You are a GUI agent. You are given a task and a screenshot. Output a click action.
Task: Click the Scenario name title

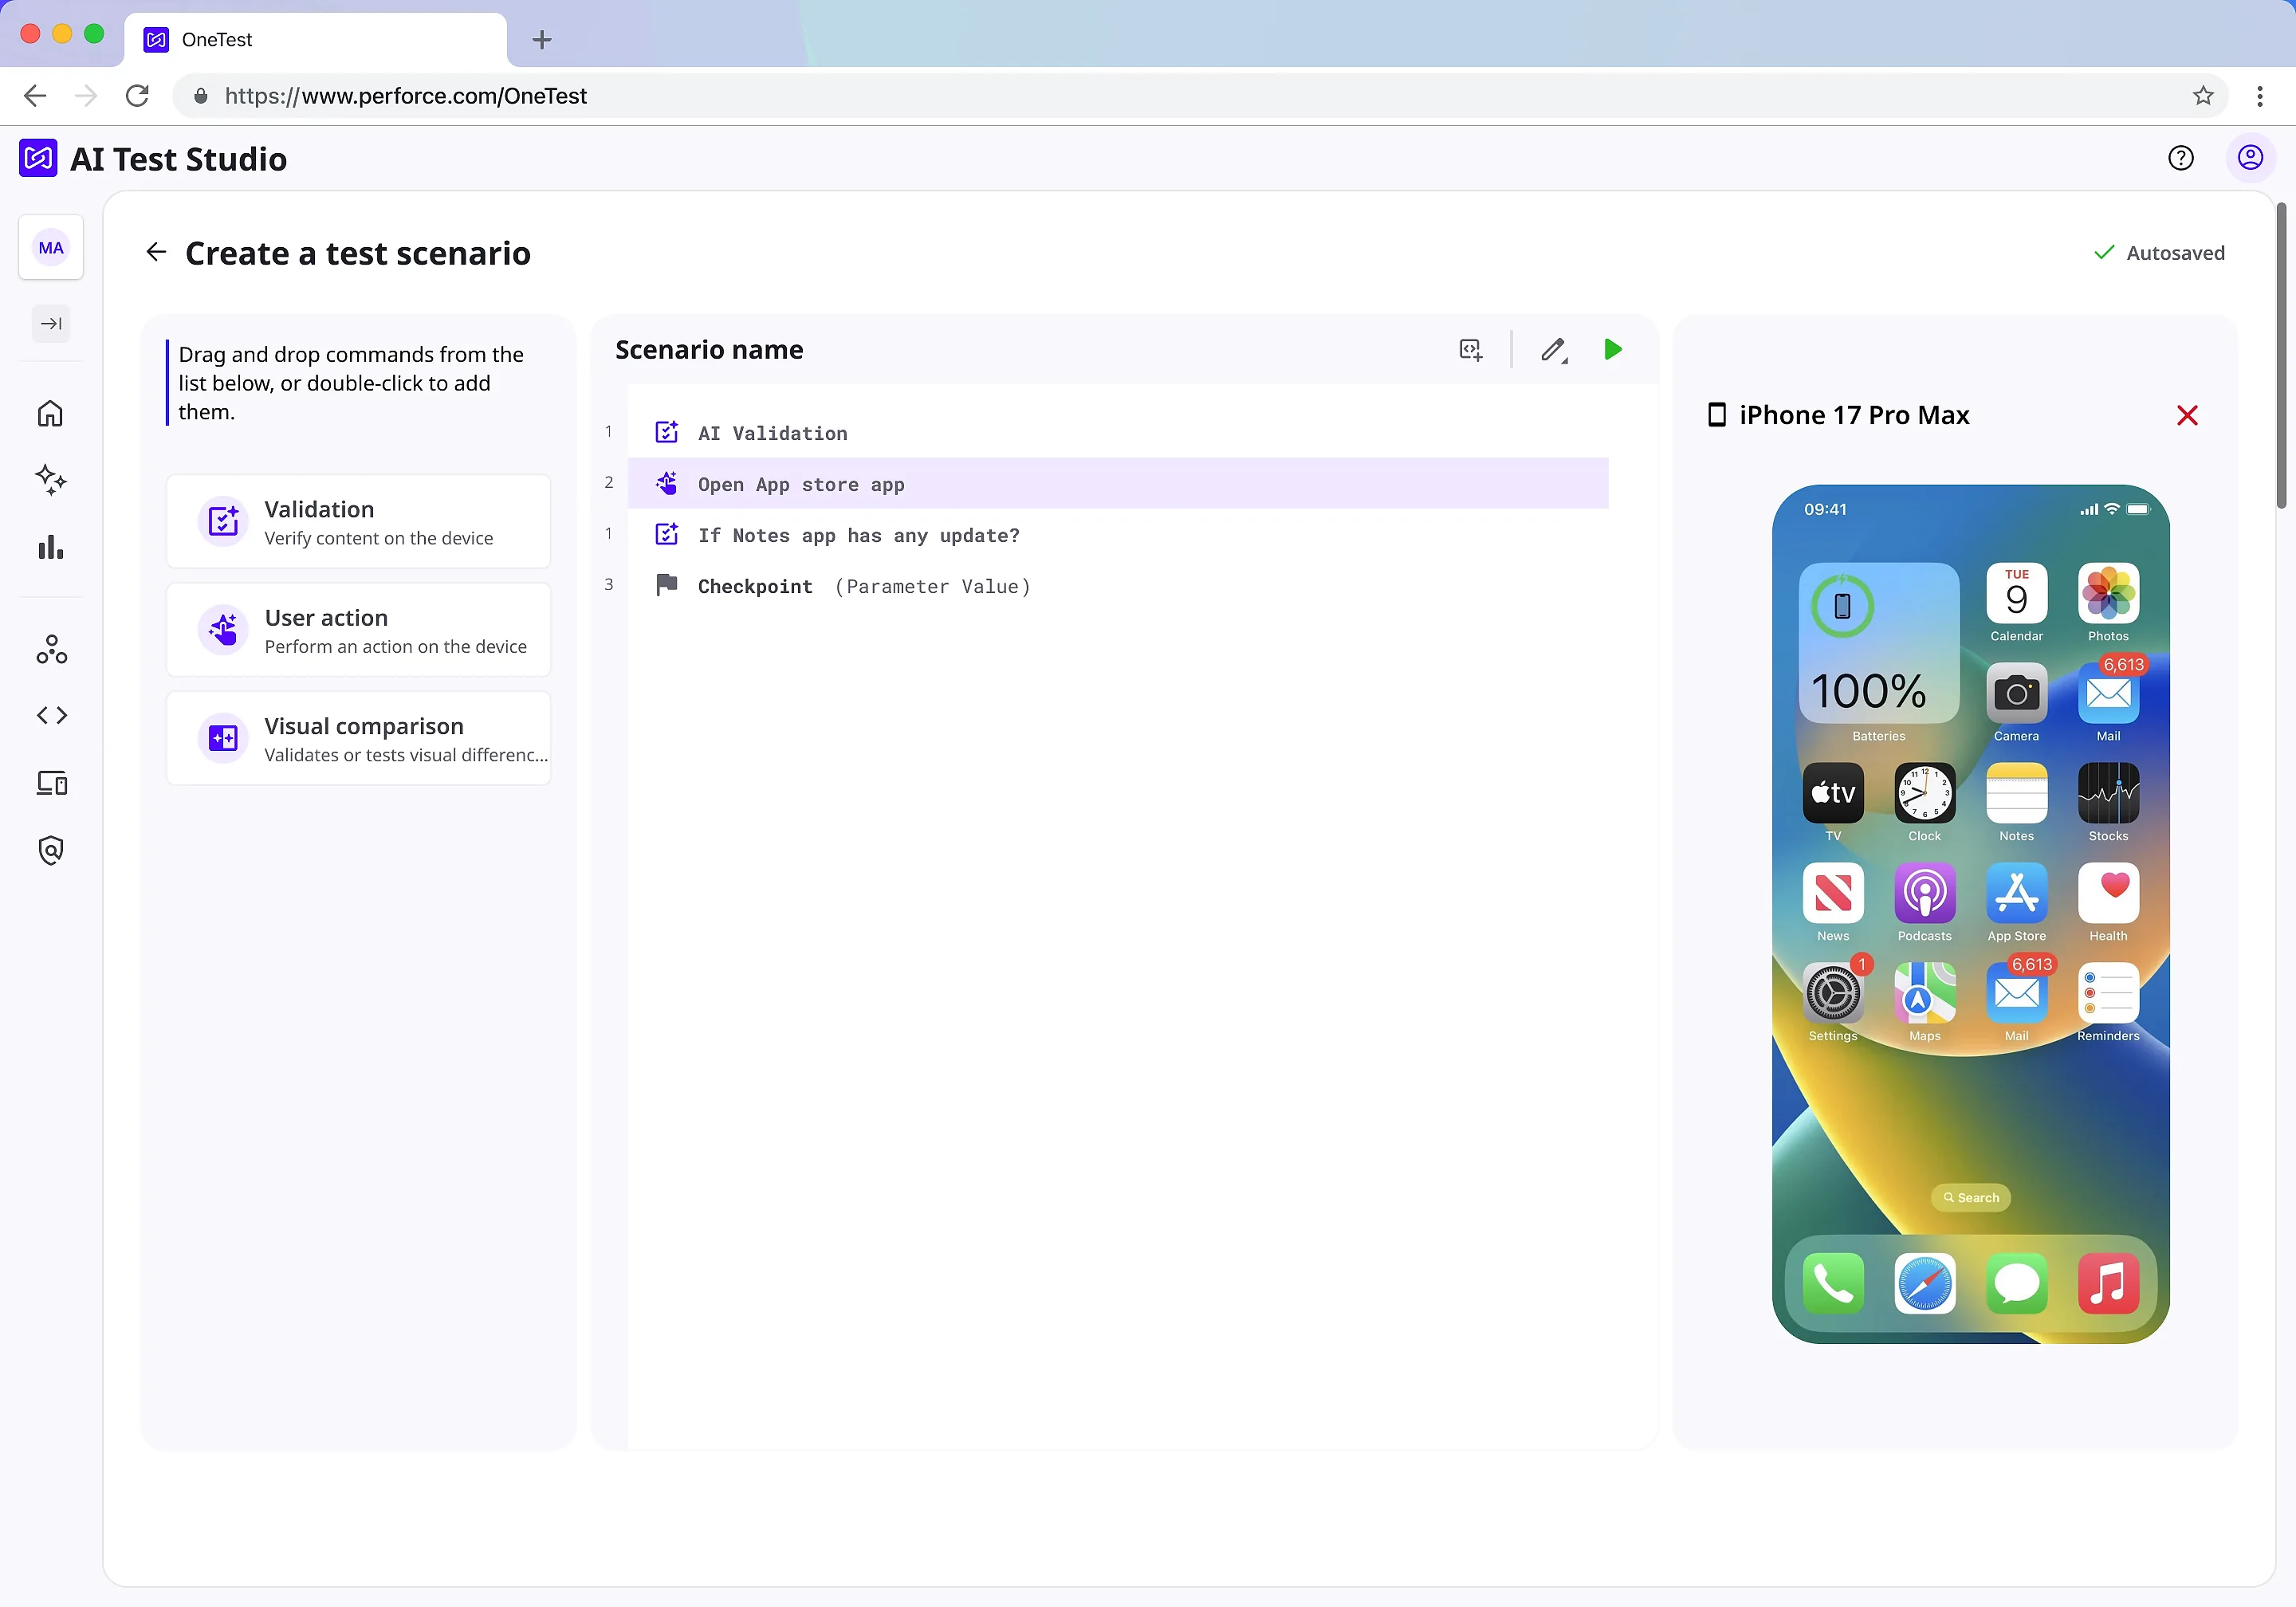[709, 350]
